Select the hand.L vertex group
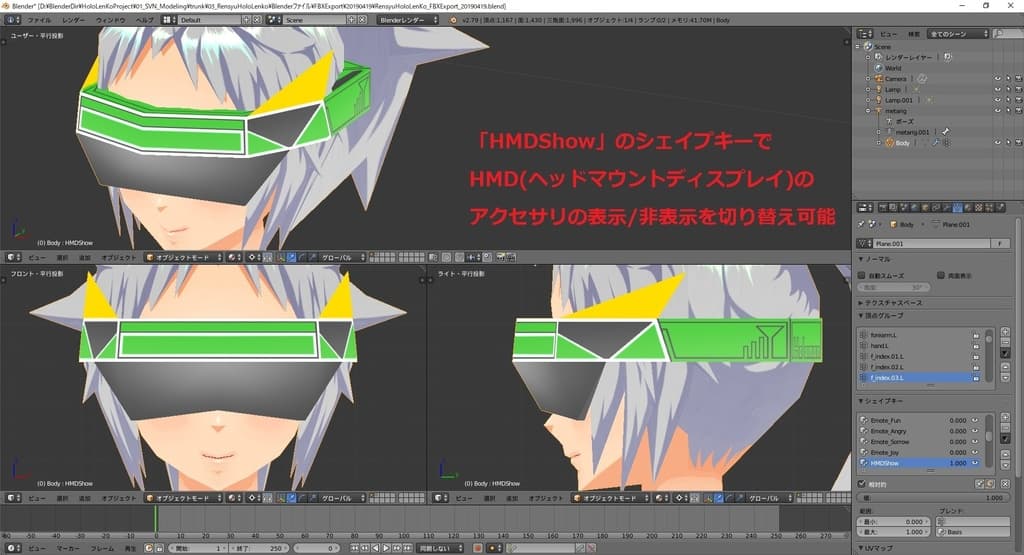 [x=880, y=346]
